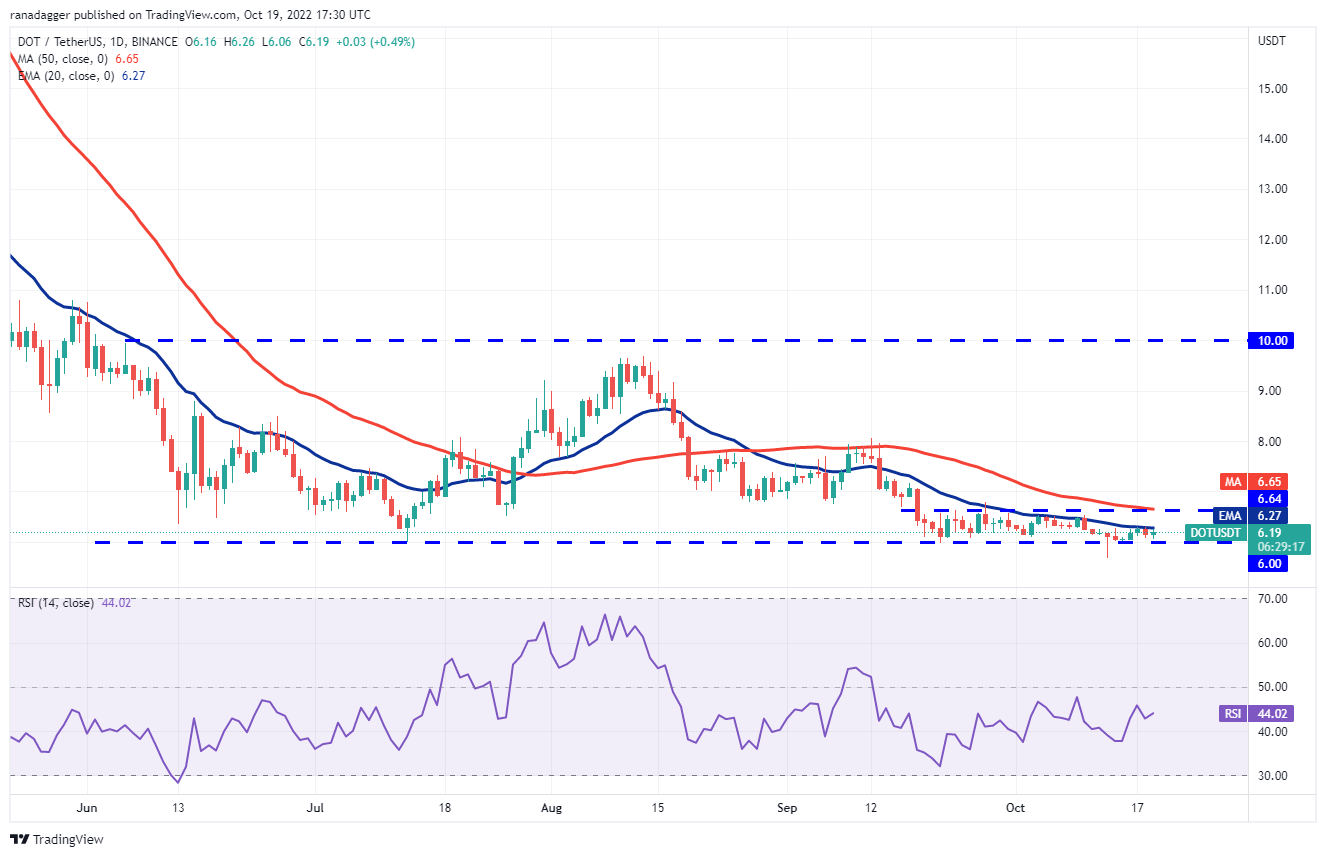Click the Jun label on the time axis
This screenshot has height=857, width=1326.
click(x=87, y=805)
